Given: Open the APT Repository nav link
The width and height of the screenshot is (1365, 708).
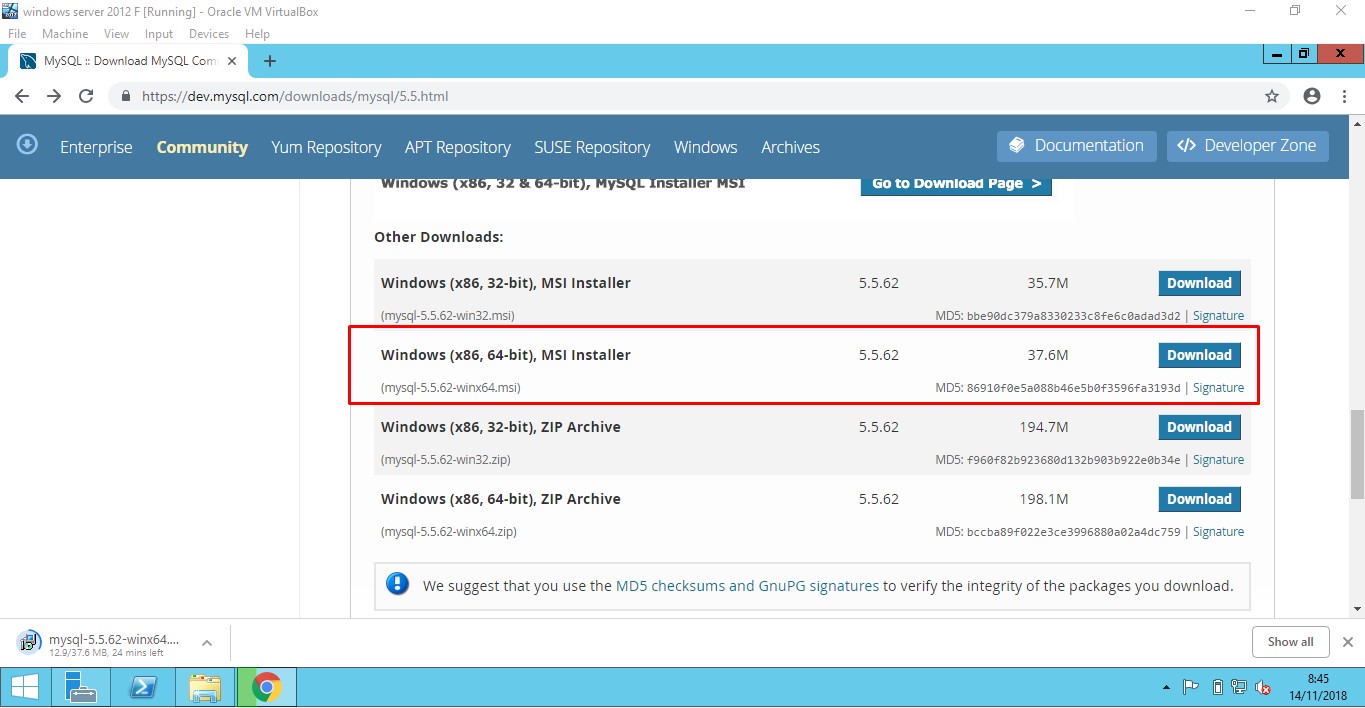Looking at the screenshot, I should click(458, 147).
